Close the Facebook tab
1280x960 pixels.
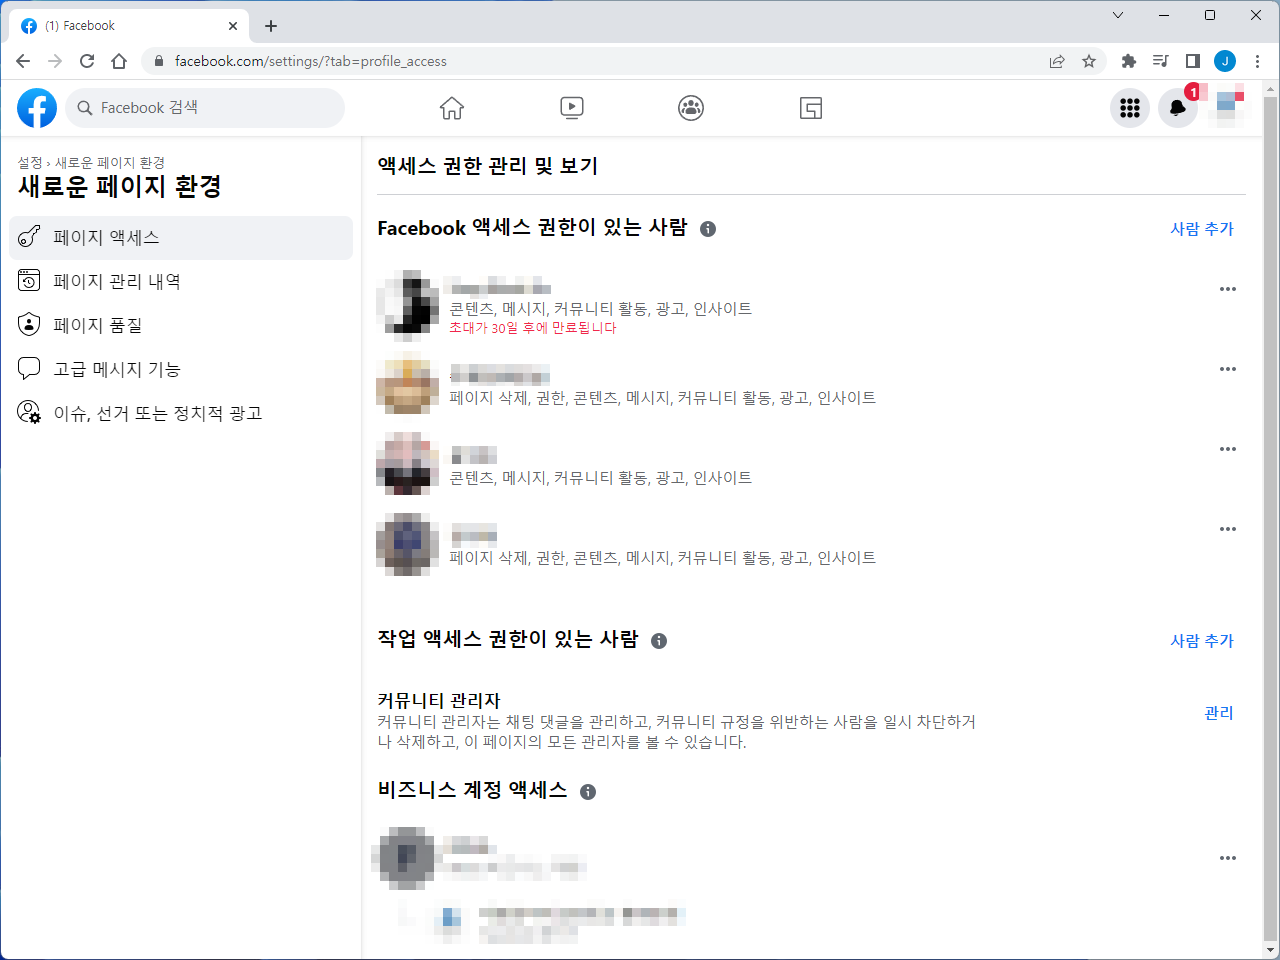pyautogui.click(x=233, y=26)
